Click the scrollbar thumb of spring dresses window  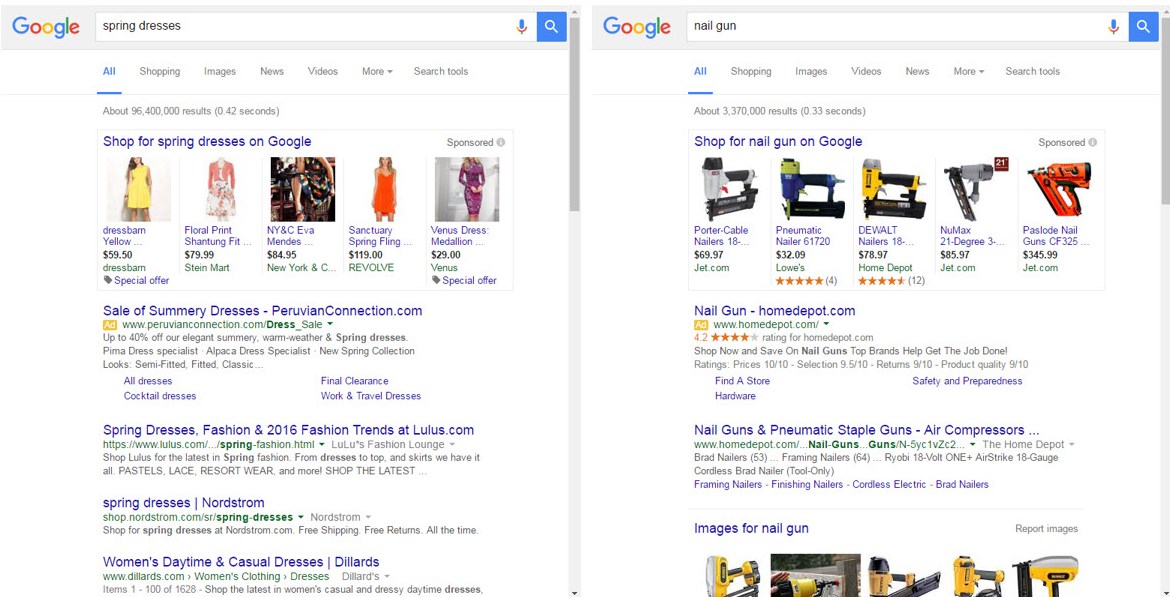[575, 112]
